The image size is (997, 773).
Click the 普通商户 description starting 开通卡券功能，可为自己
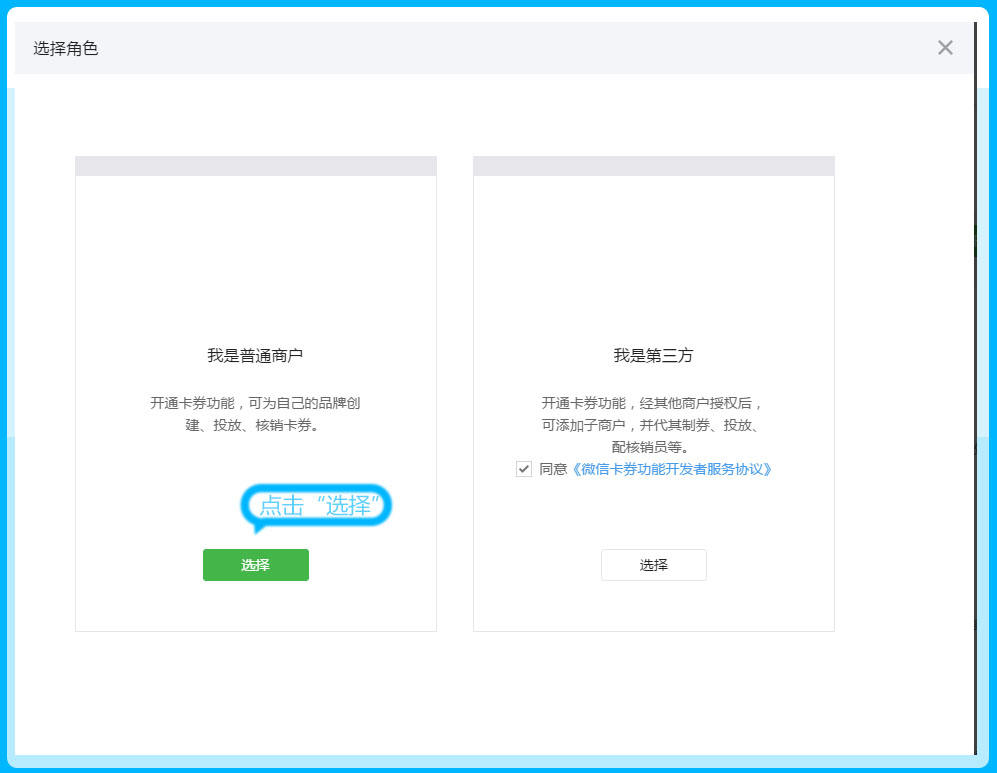pos(255,414)
